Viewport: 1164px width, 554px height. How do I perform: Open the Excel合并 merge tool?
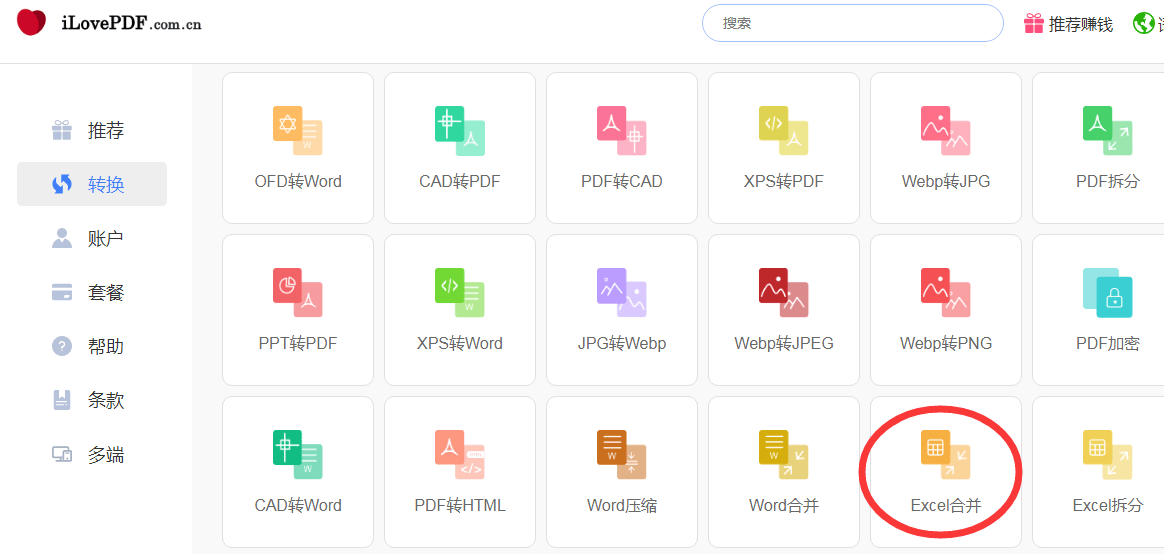coord(945,472)
